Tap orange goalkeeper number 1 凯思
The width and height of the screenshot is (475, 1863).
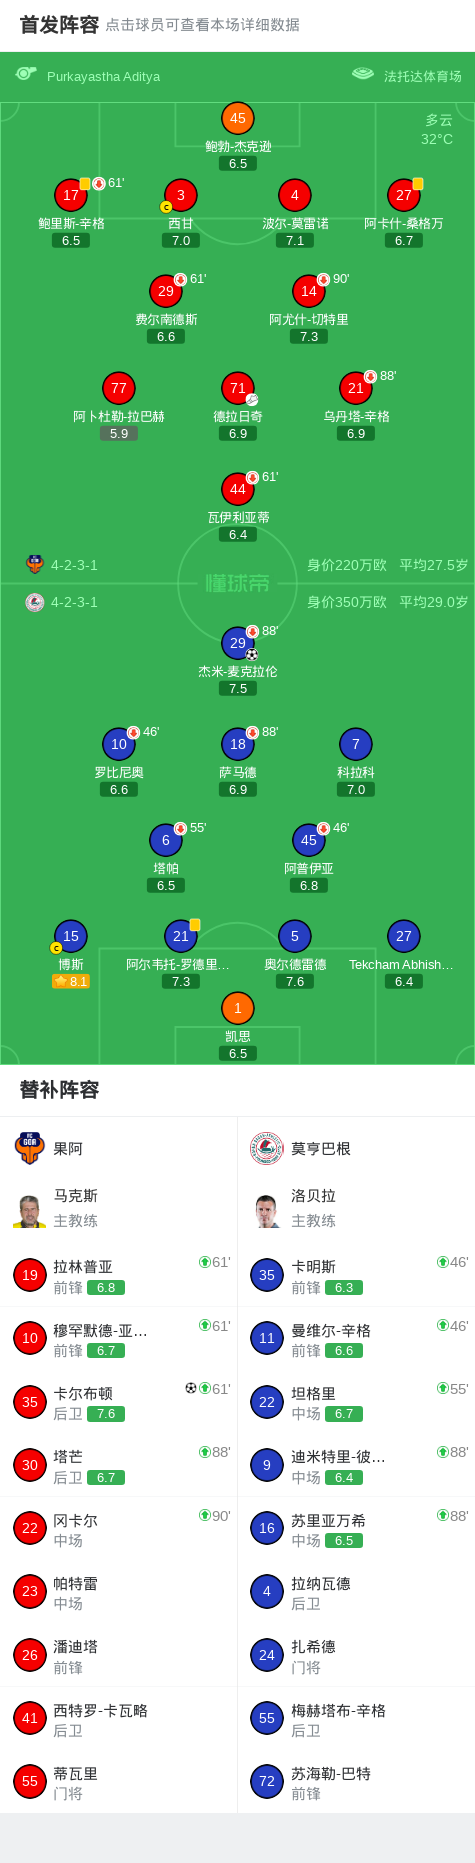point(237,1008)
